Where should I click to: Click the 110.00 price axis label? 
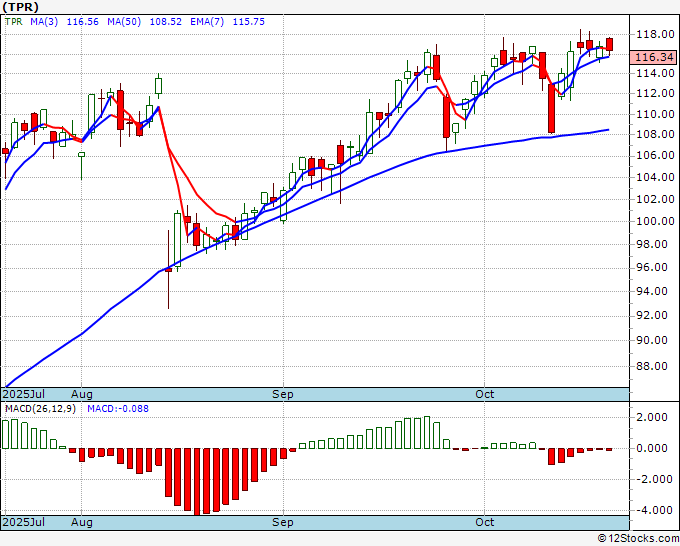point(655,114)
